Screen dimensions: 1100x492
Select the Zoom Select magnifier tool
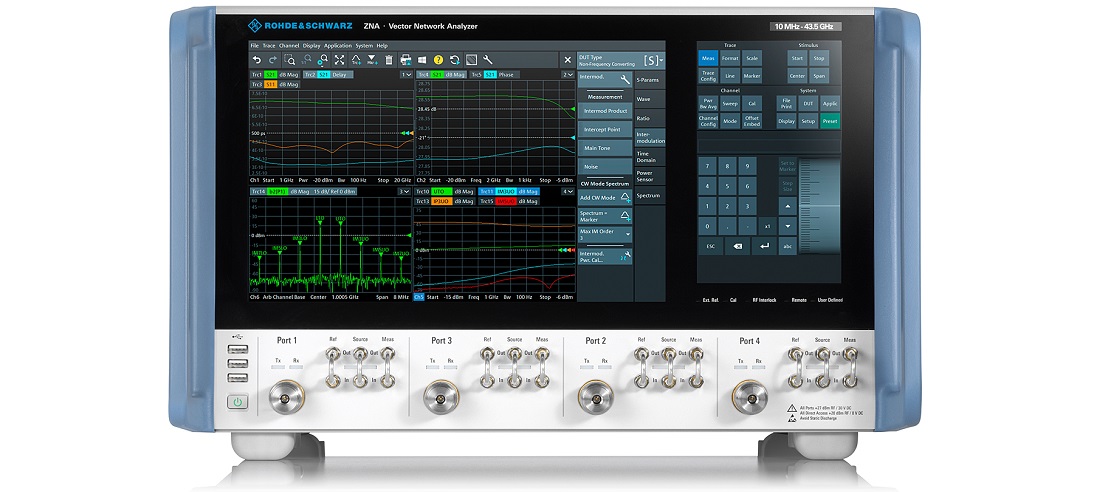(x=289, y=60)
